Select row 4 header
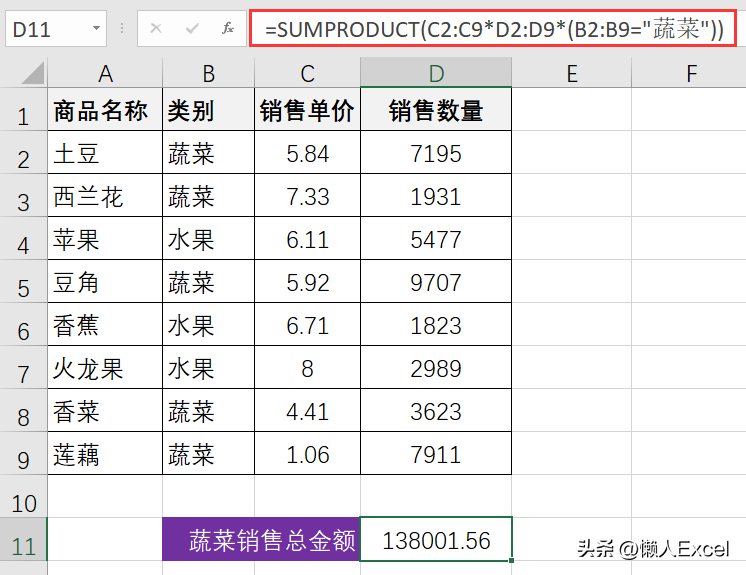The image size is (746, 575). (x=23, y=239)
